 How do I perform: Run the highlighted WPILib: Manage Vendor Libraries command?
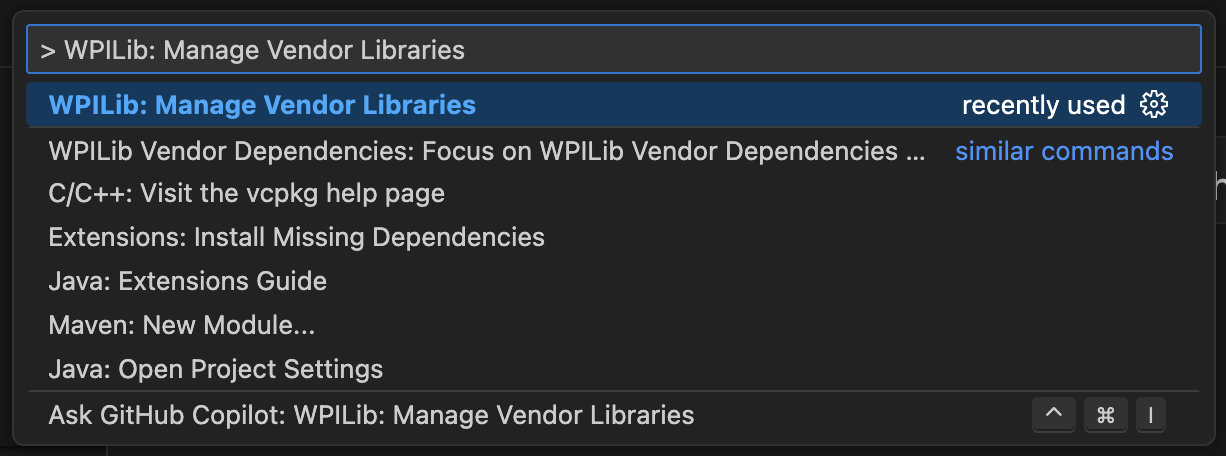click(x=262, y=104)
